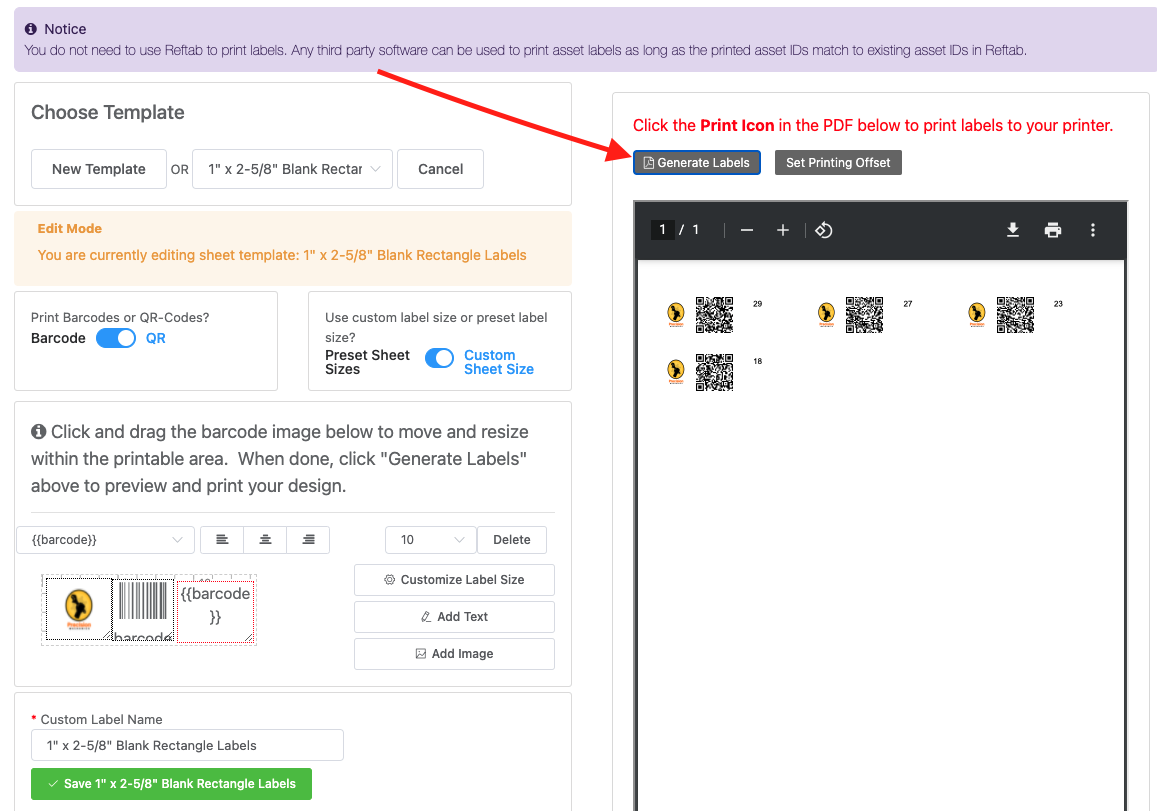The image size is (1157, 811).
Task: Open the font size dropdown showing 10
Action: pos(430,539)
